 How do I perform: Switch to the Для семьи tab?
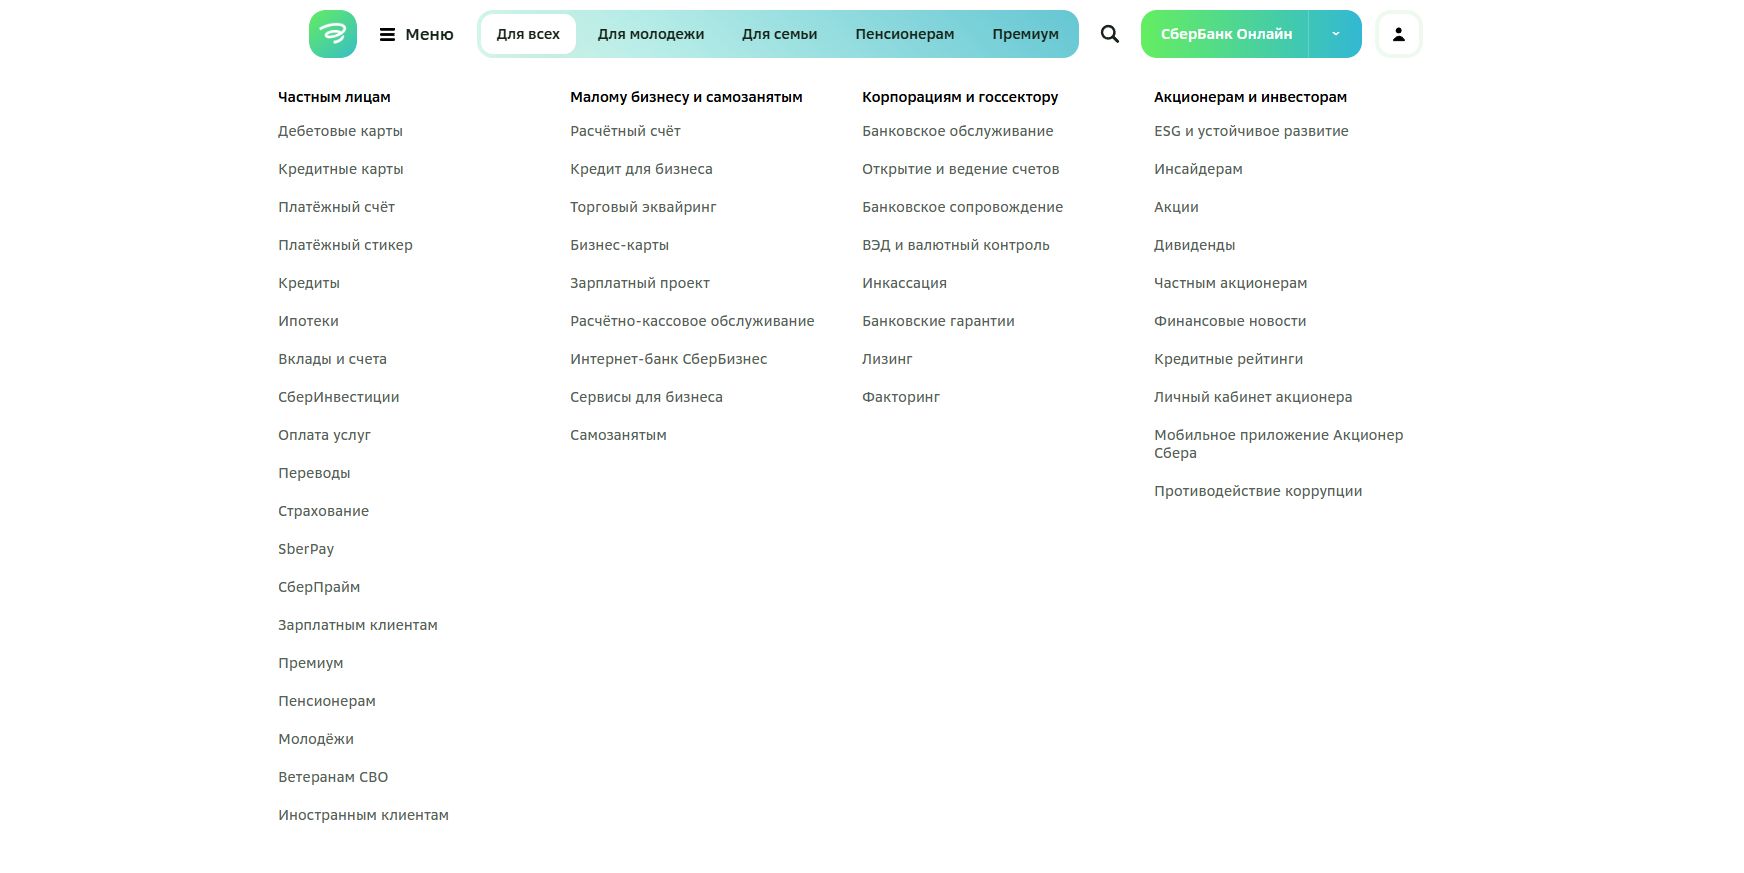click(779, 34)
